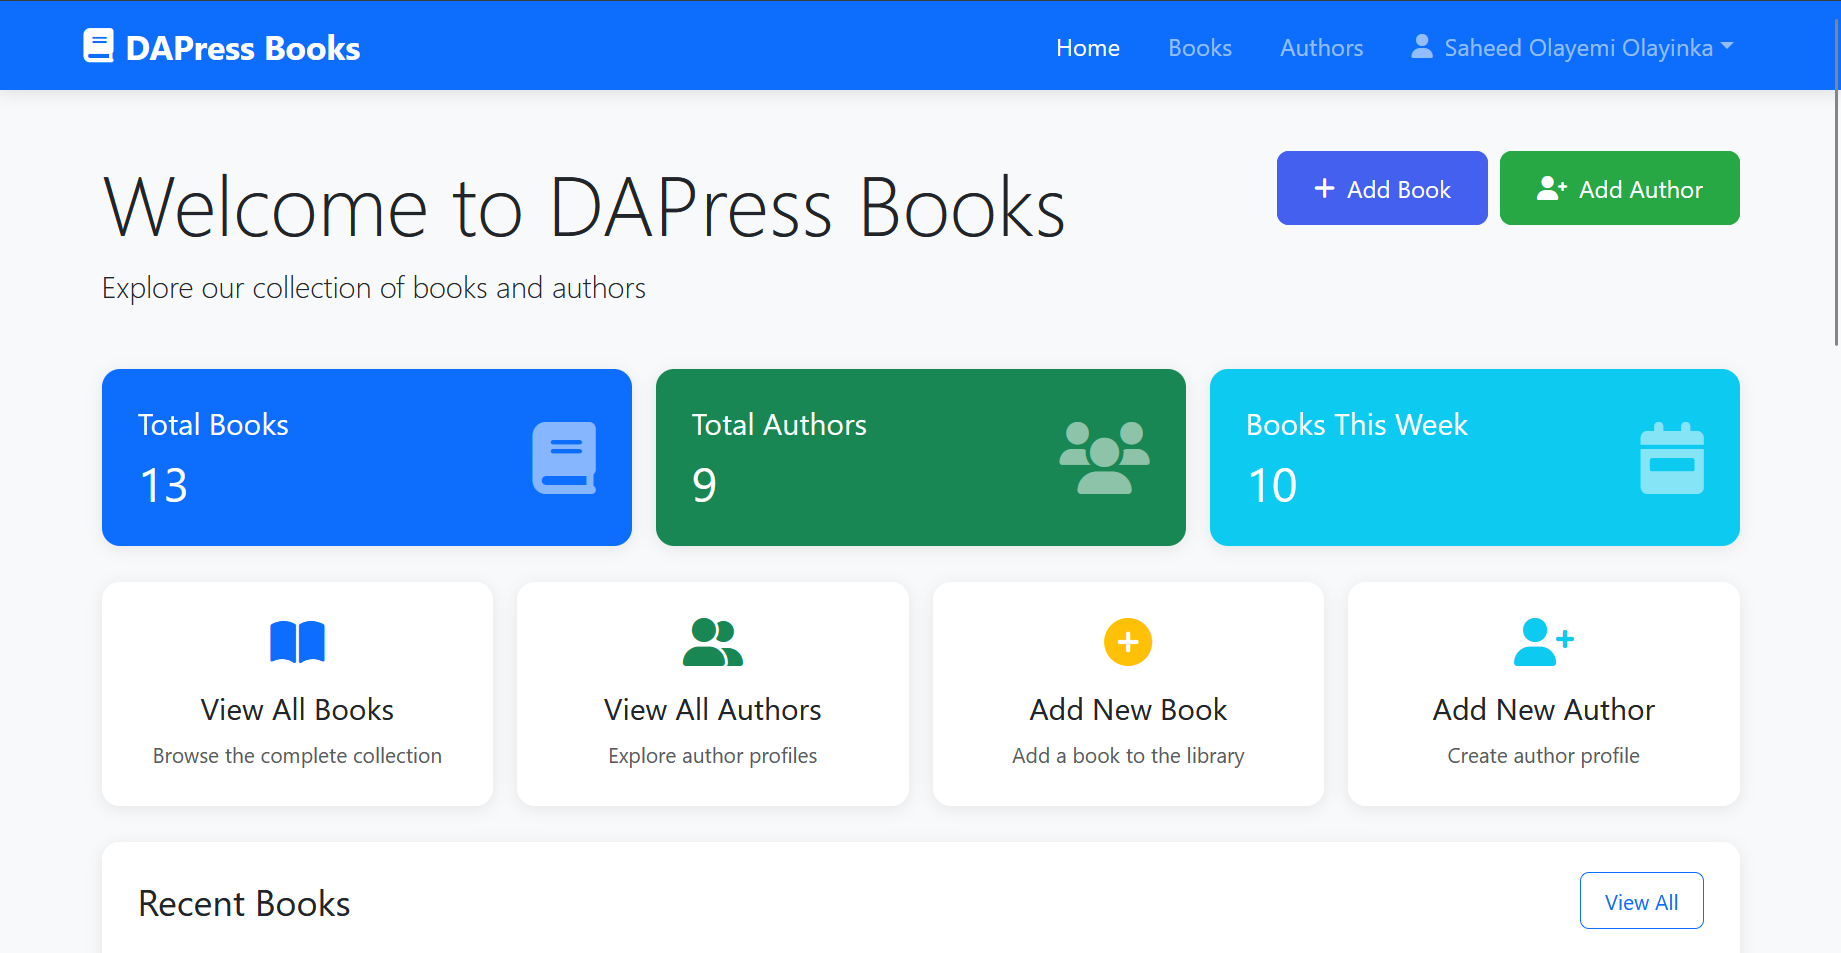The height and width of the screenshot is (953, 1841).
Task: Click the user profile icon in the navbar
Action: coord(1421,45)
